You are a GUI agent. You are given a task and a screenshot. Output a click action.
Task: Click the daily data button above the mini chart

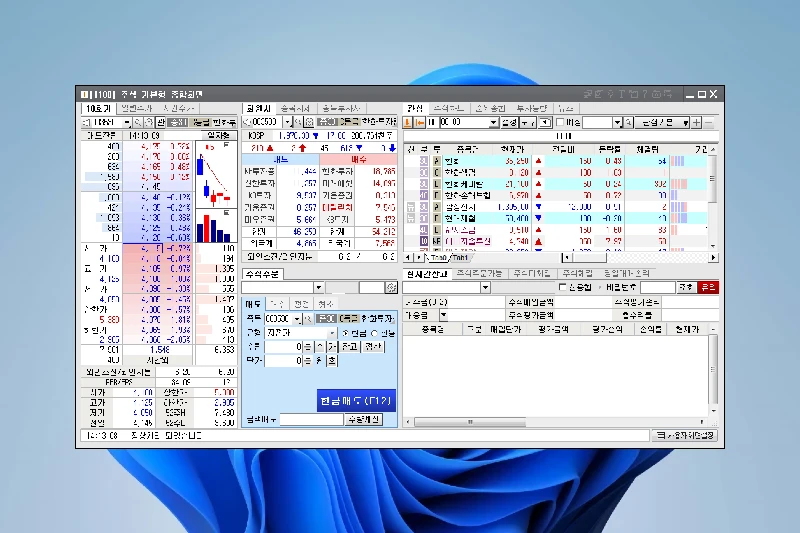coord(218,136)
